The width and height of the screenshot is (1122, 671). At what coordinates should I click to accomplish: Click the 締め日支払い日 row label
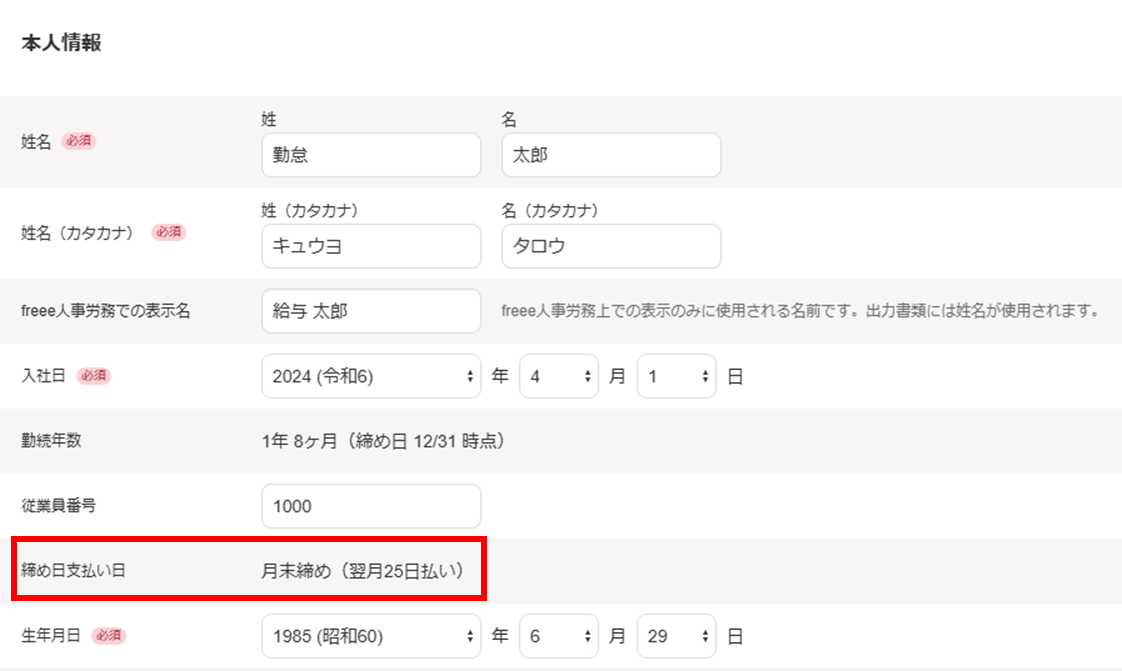coord(74,571)
